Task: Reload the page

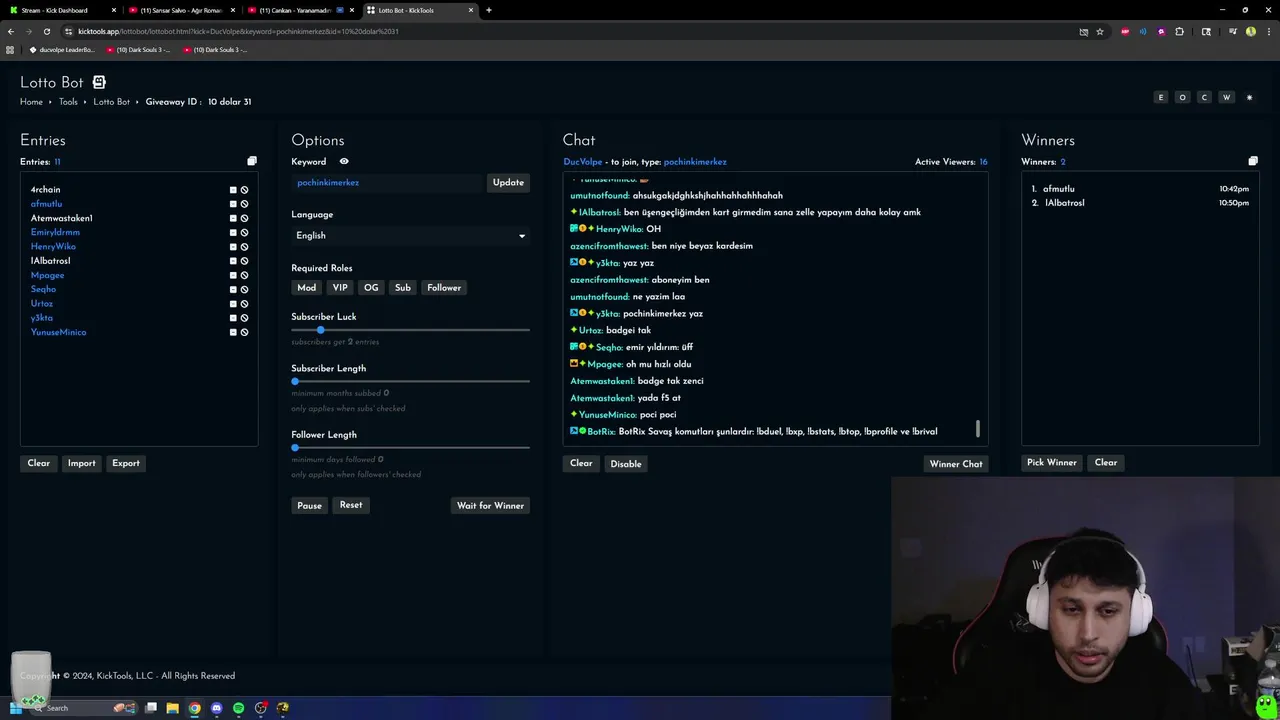Action: pos(46,31)
